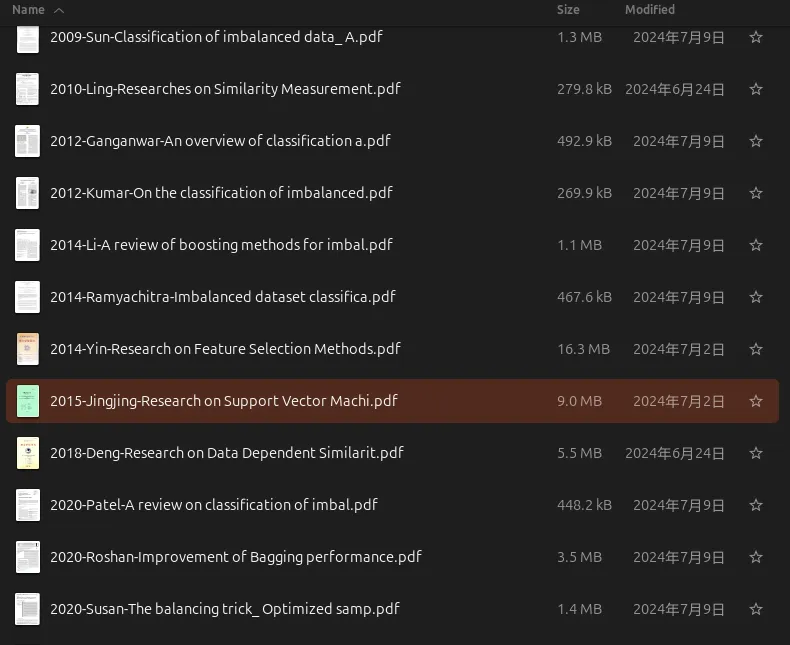
Task: Select 2014-Ramyachitra-Imbalanced dataset file name
Action: 222,297
